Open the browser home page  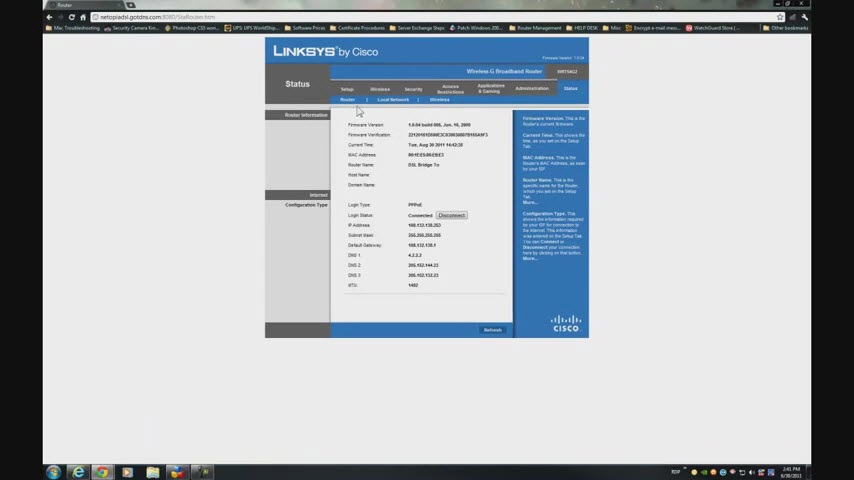coord(83,17)
